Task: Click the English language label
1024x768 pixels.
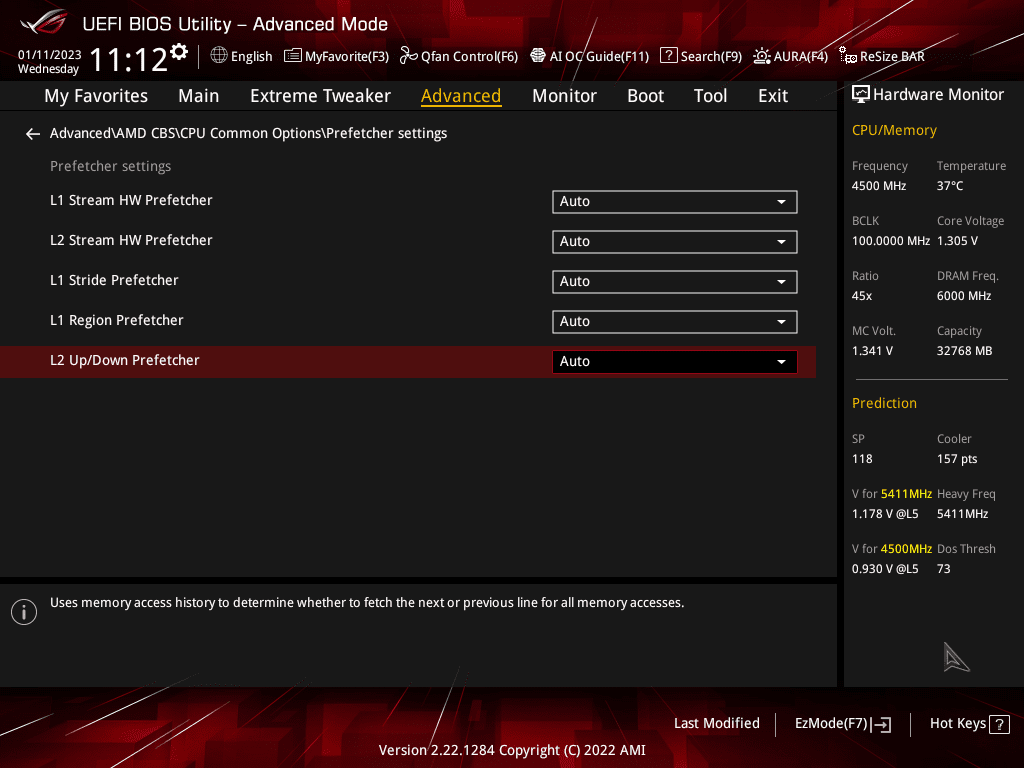Action: pos(251,57)
